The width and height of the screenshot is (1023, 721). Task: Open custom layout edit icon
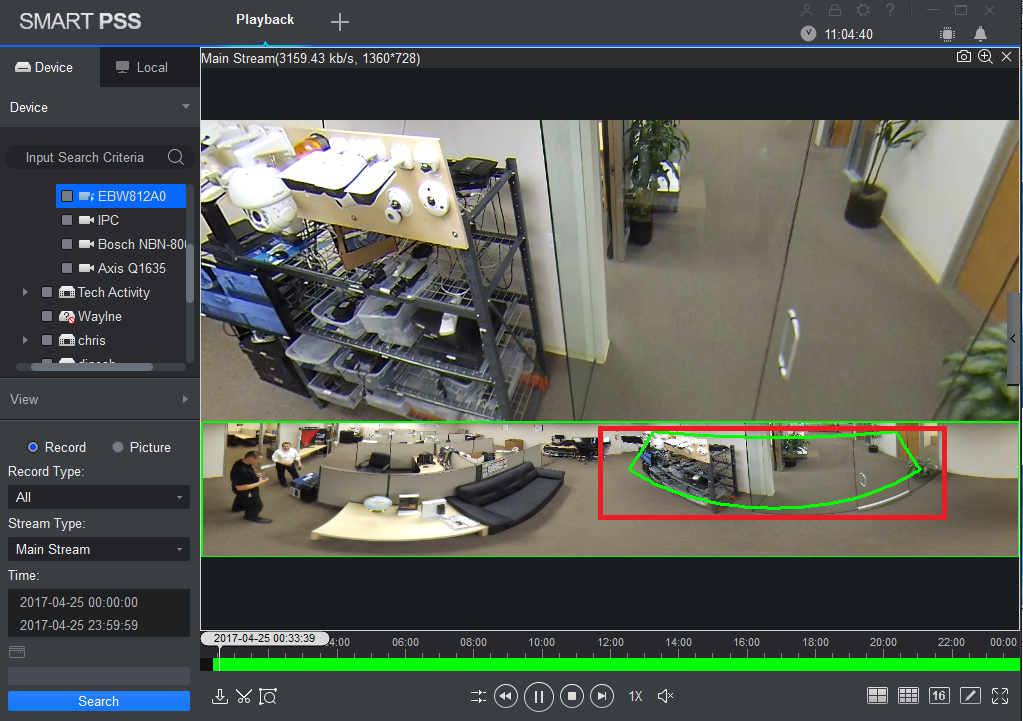(x=970, y=696)
